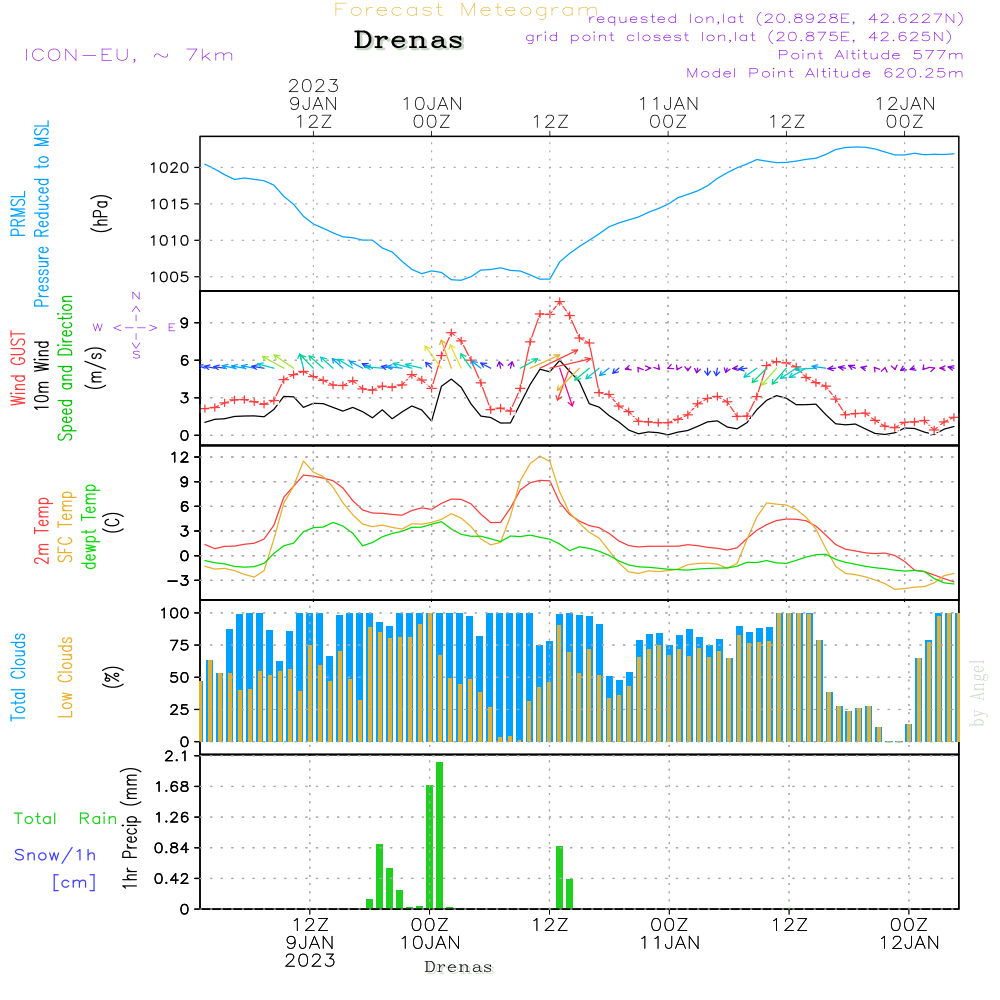The width and height of the screenshot is (1000, 1000).
Task: Click the '100' cloud percentage axis tick
Action: tap(174, 613)
